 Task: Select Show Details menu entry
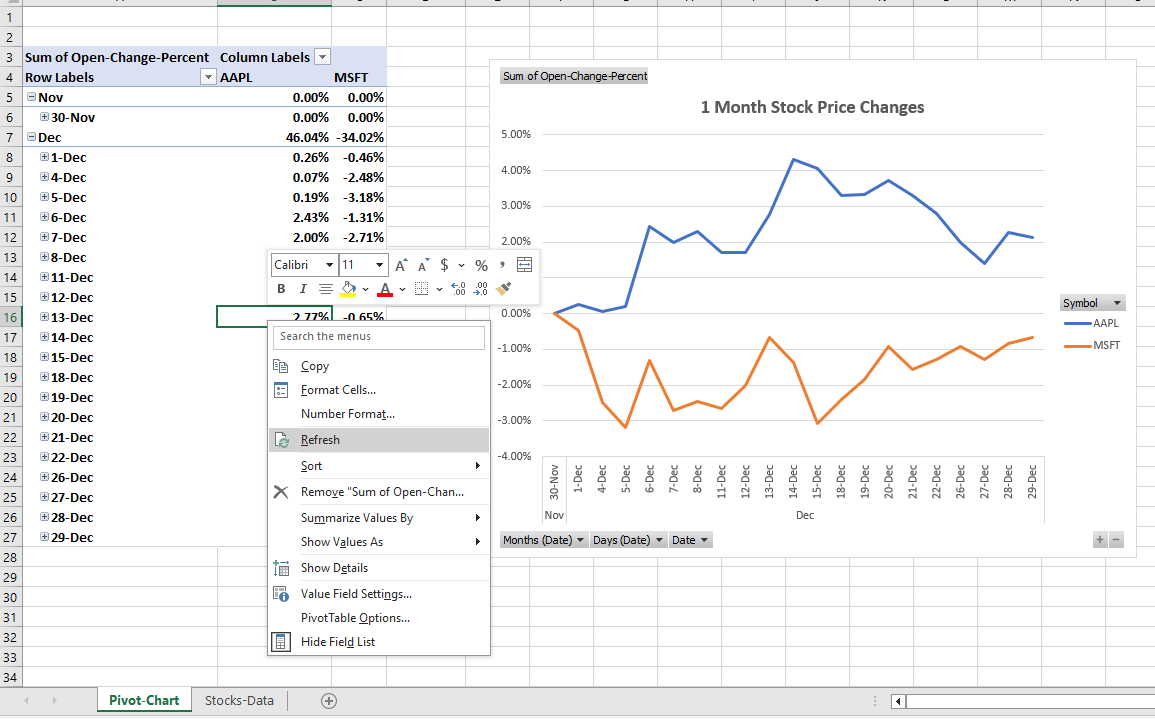[x=379, y=568]
